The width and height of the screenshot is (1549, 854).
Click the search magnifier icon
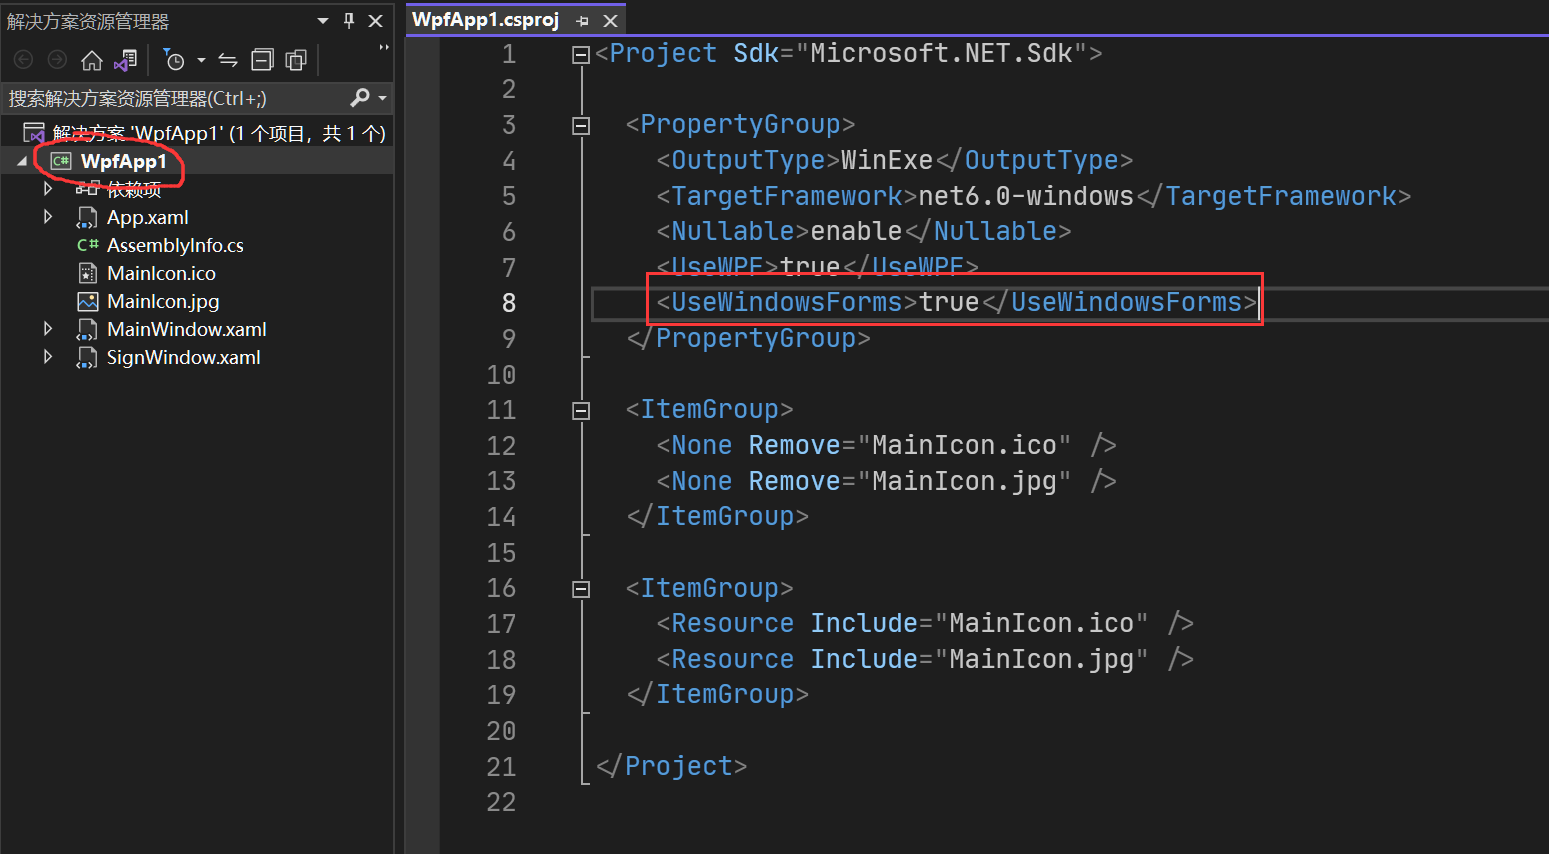pos(360,97)
